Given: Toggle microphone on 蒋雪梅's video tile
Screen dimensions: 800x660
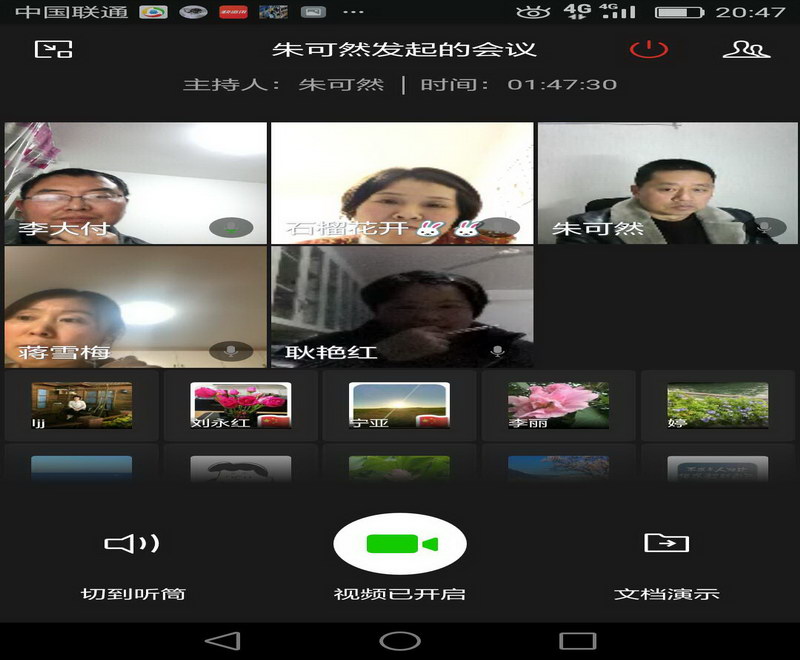Looking at the screenshot, I should (231, 351).
